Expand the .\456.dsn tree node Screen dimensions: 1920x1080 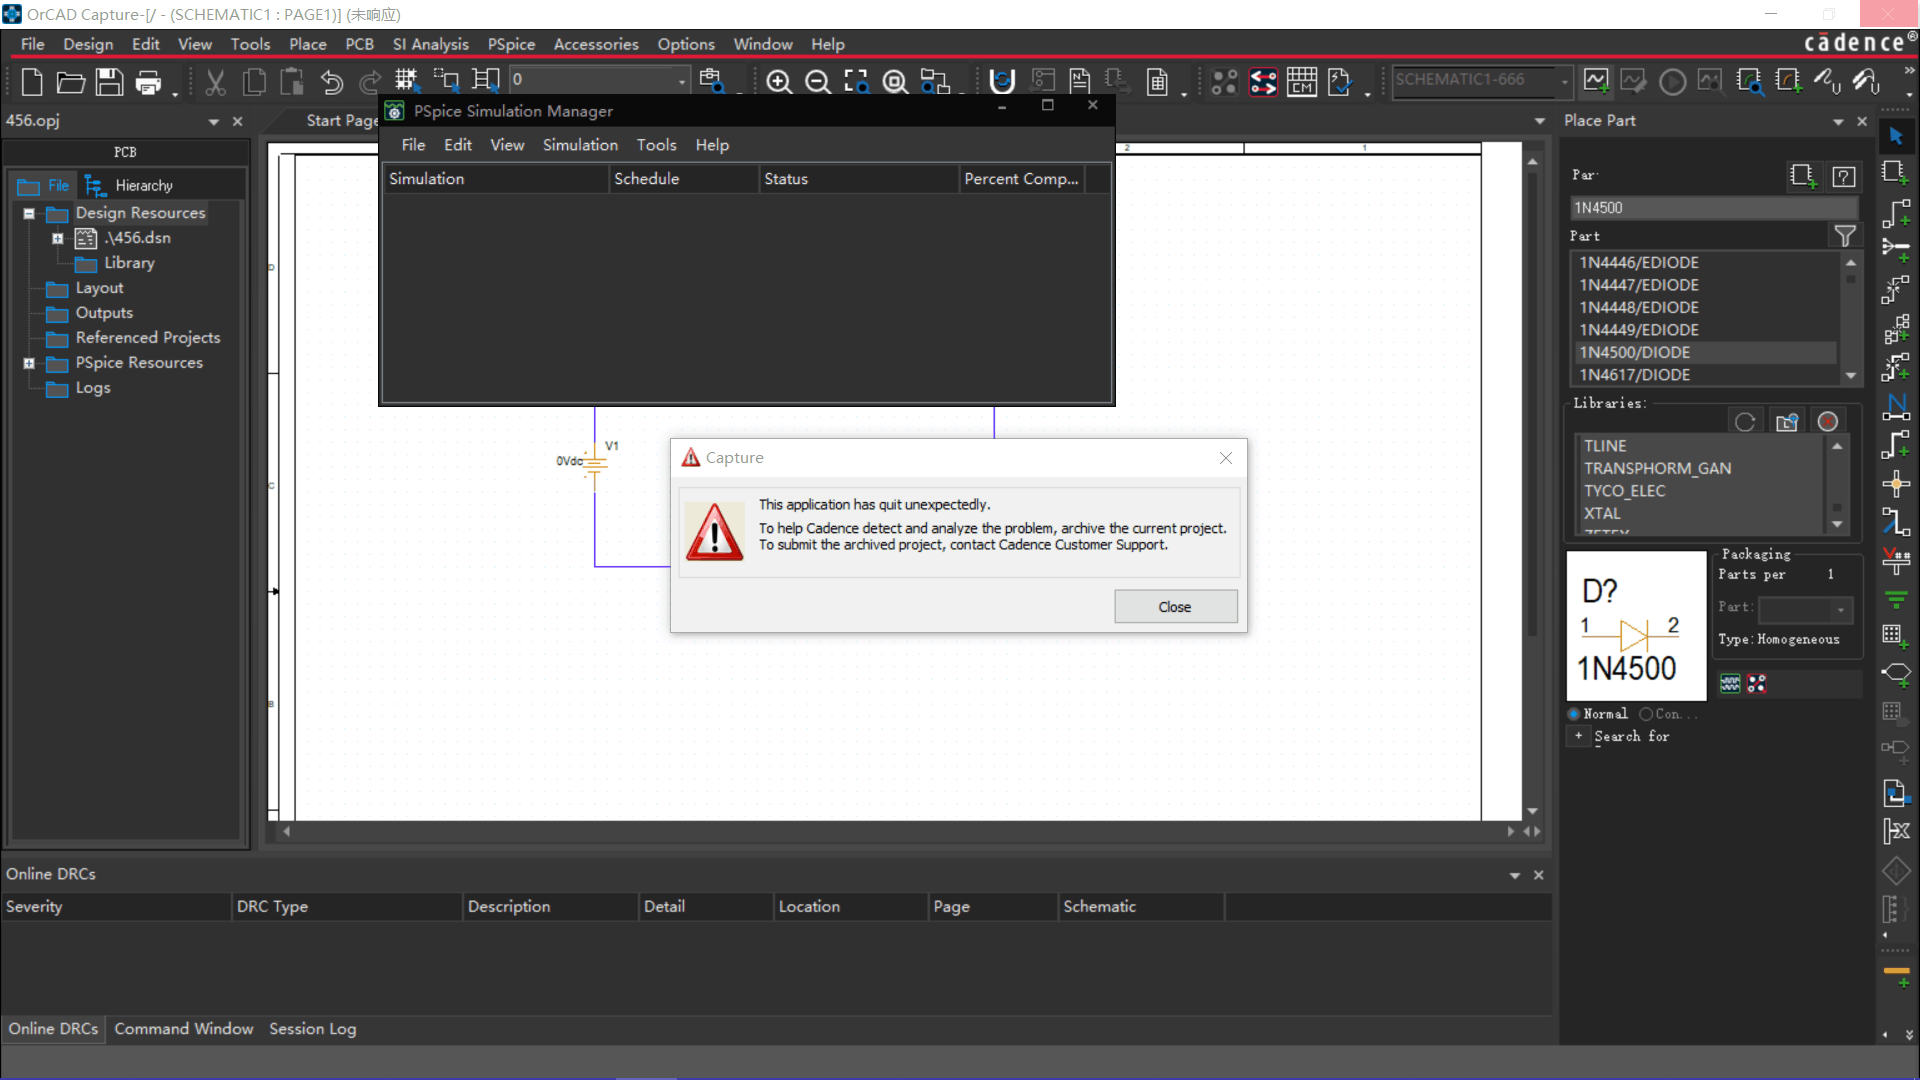tap(58, 238)
